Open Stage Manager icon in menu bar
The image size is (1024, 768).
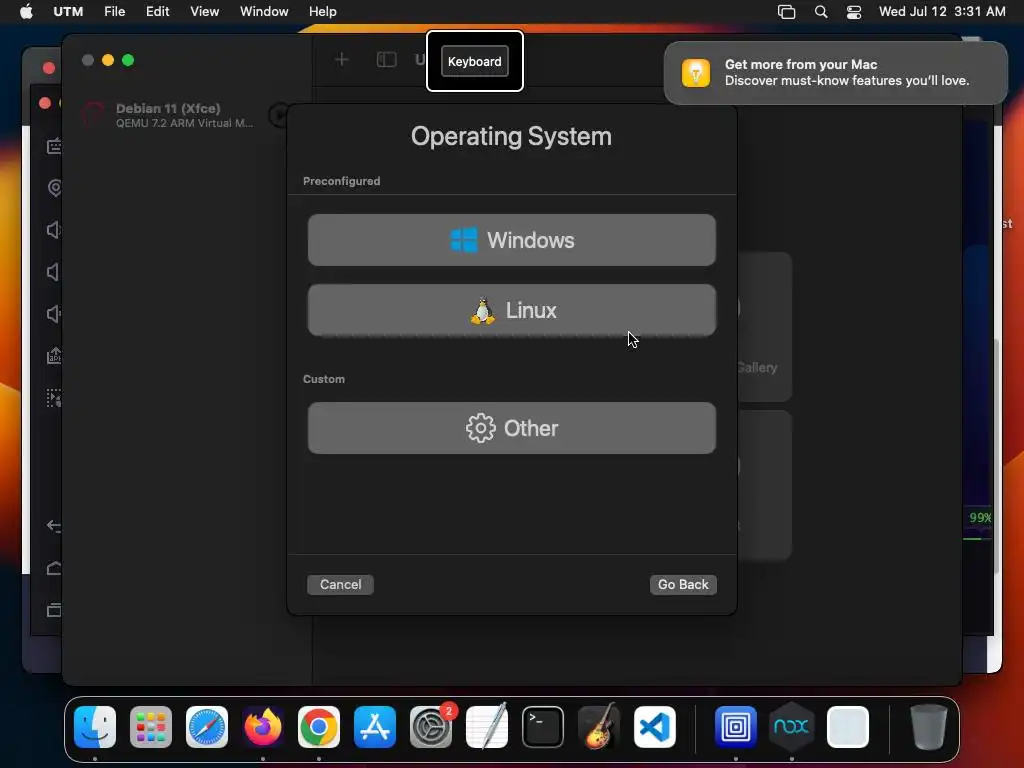click(786, 12)
